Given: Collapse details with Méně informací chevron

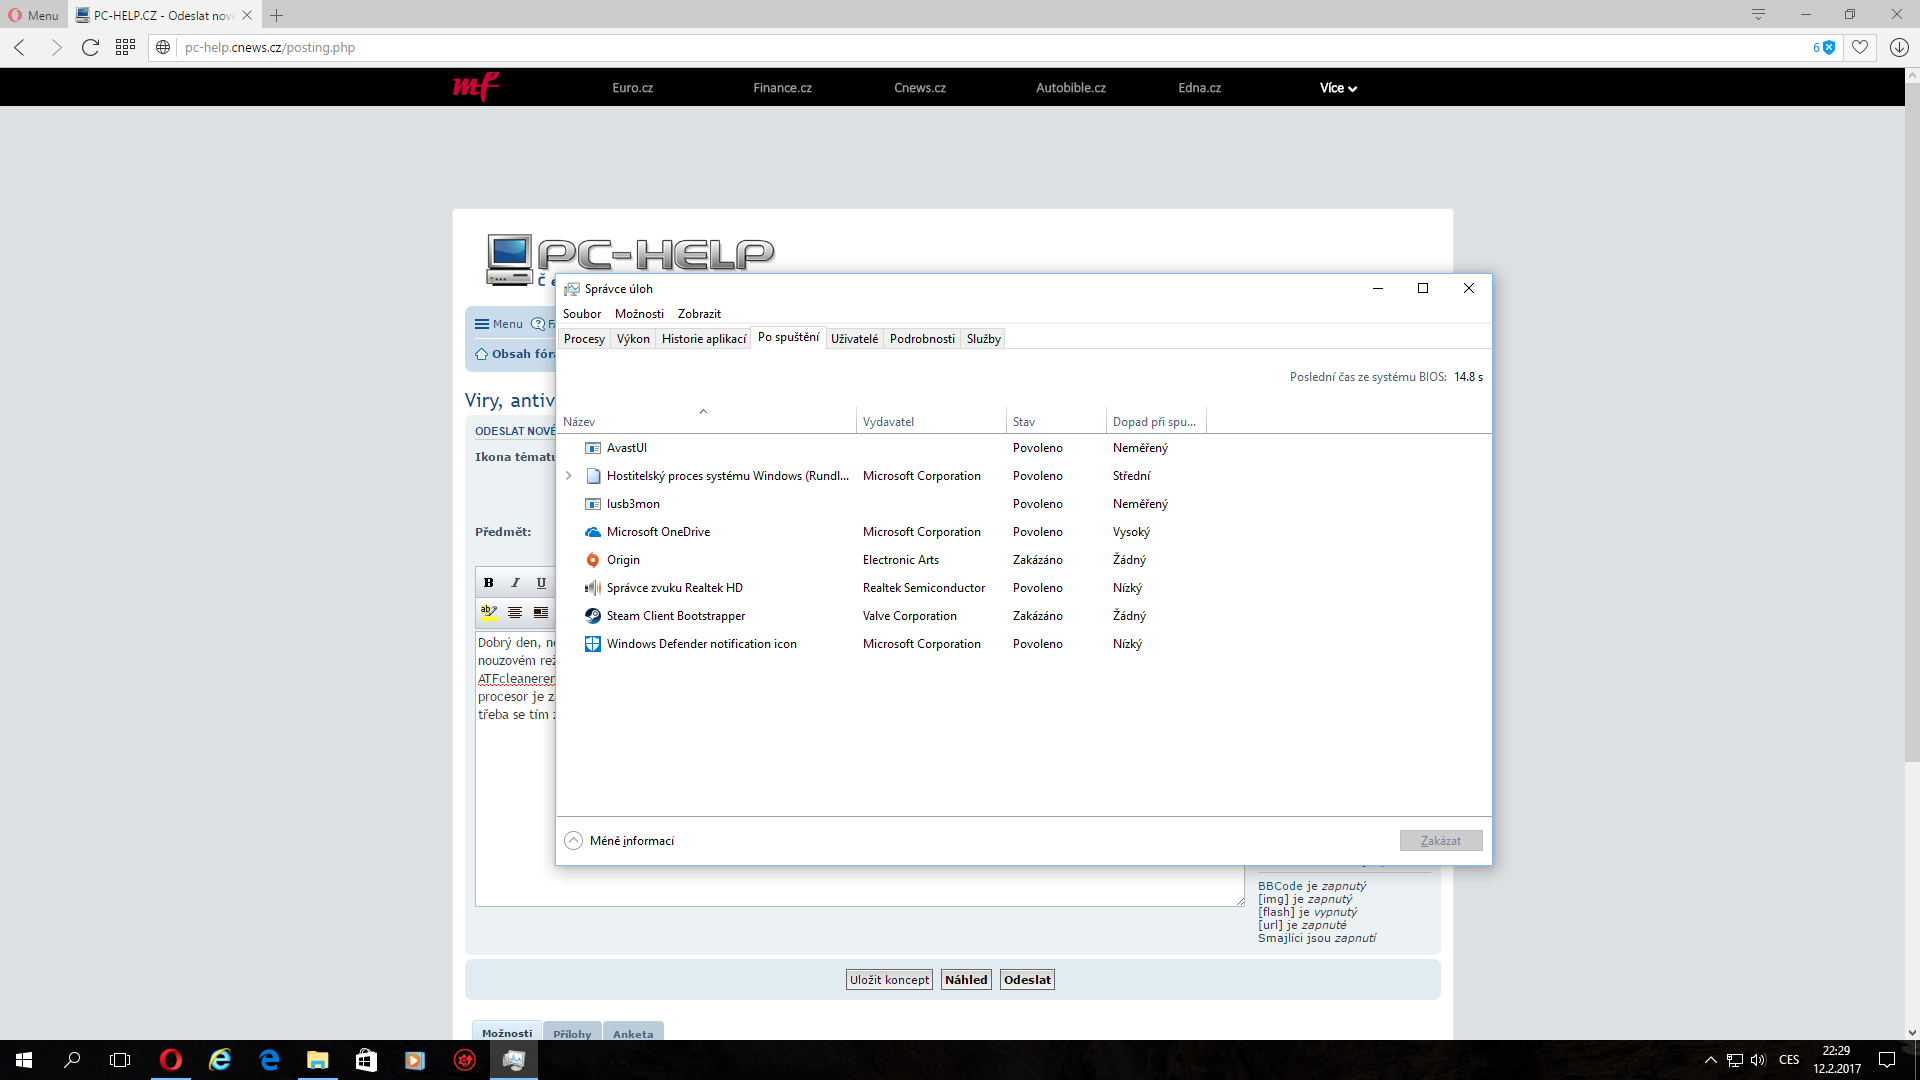Looking at the screenshot, I should click(573, 841).
